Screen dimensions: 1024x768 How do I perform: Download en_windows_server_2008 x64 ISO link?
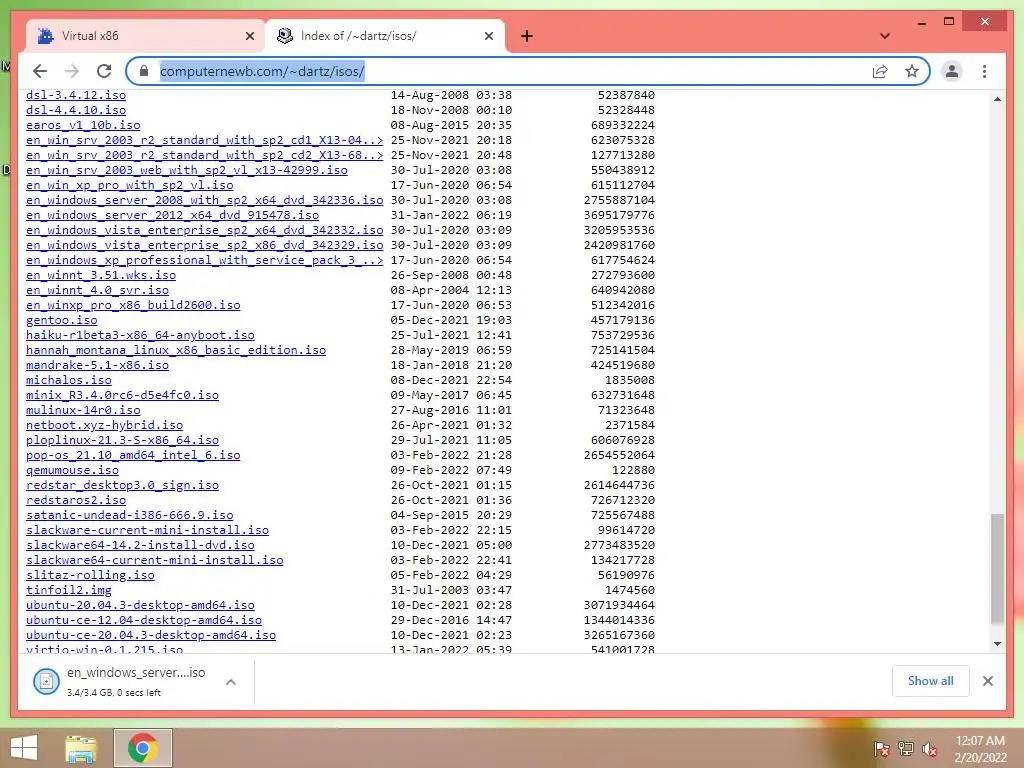(x=204, y=200)
